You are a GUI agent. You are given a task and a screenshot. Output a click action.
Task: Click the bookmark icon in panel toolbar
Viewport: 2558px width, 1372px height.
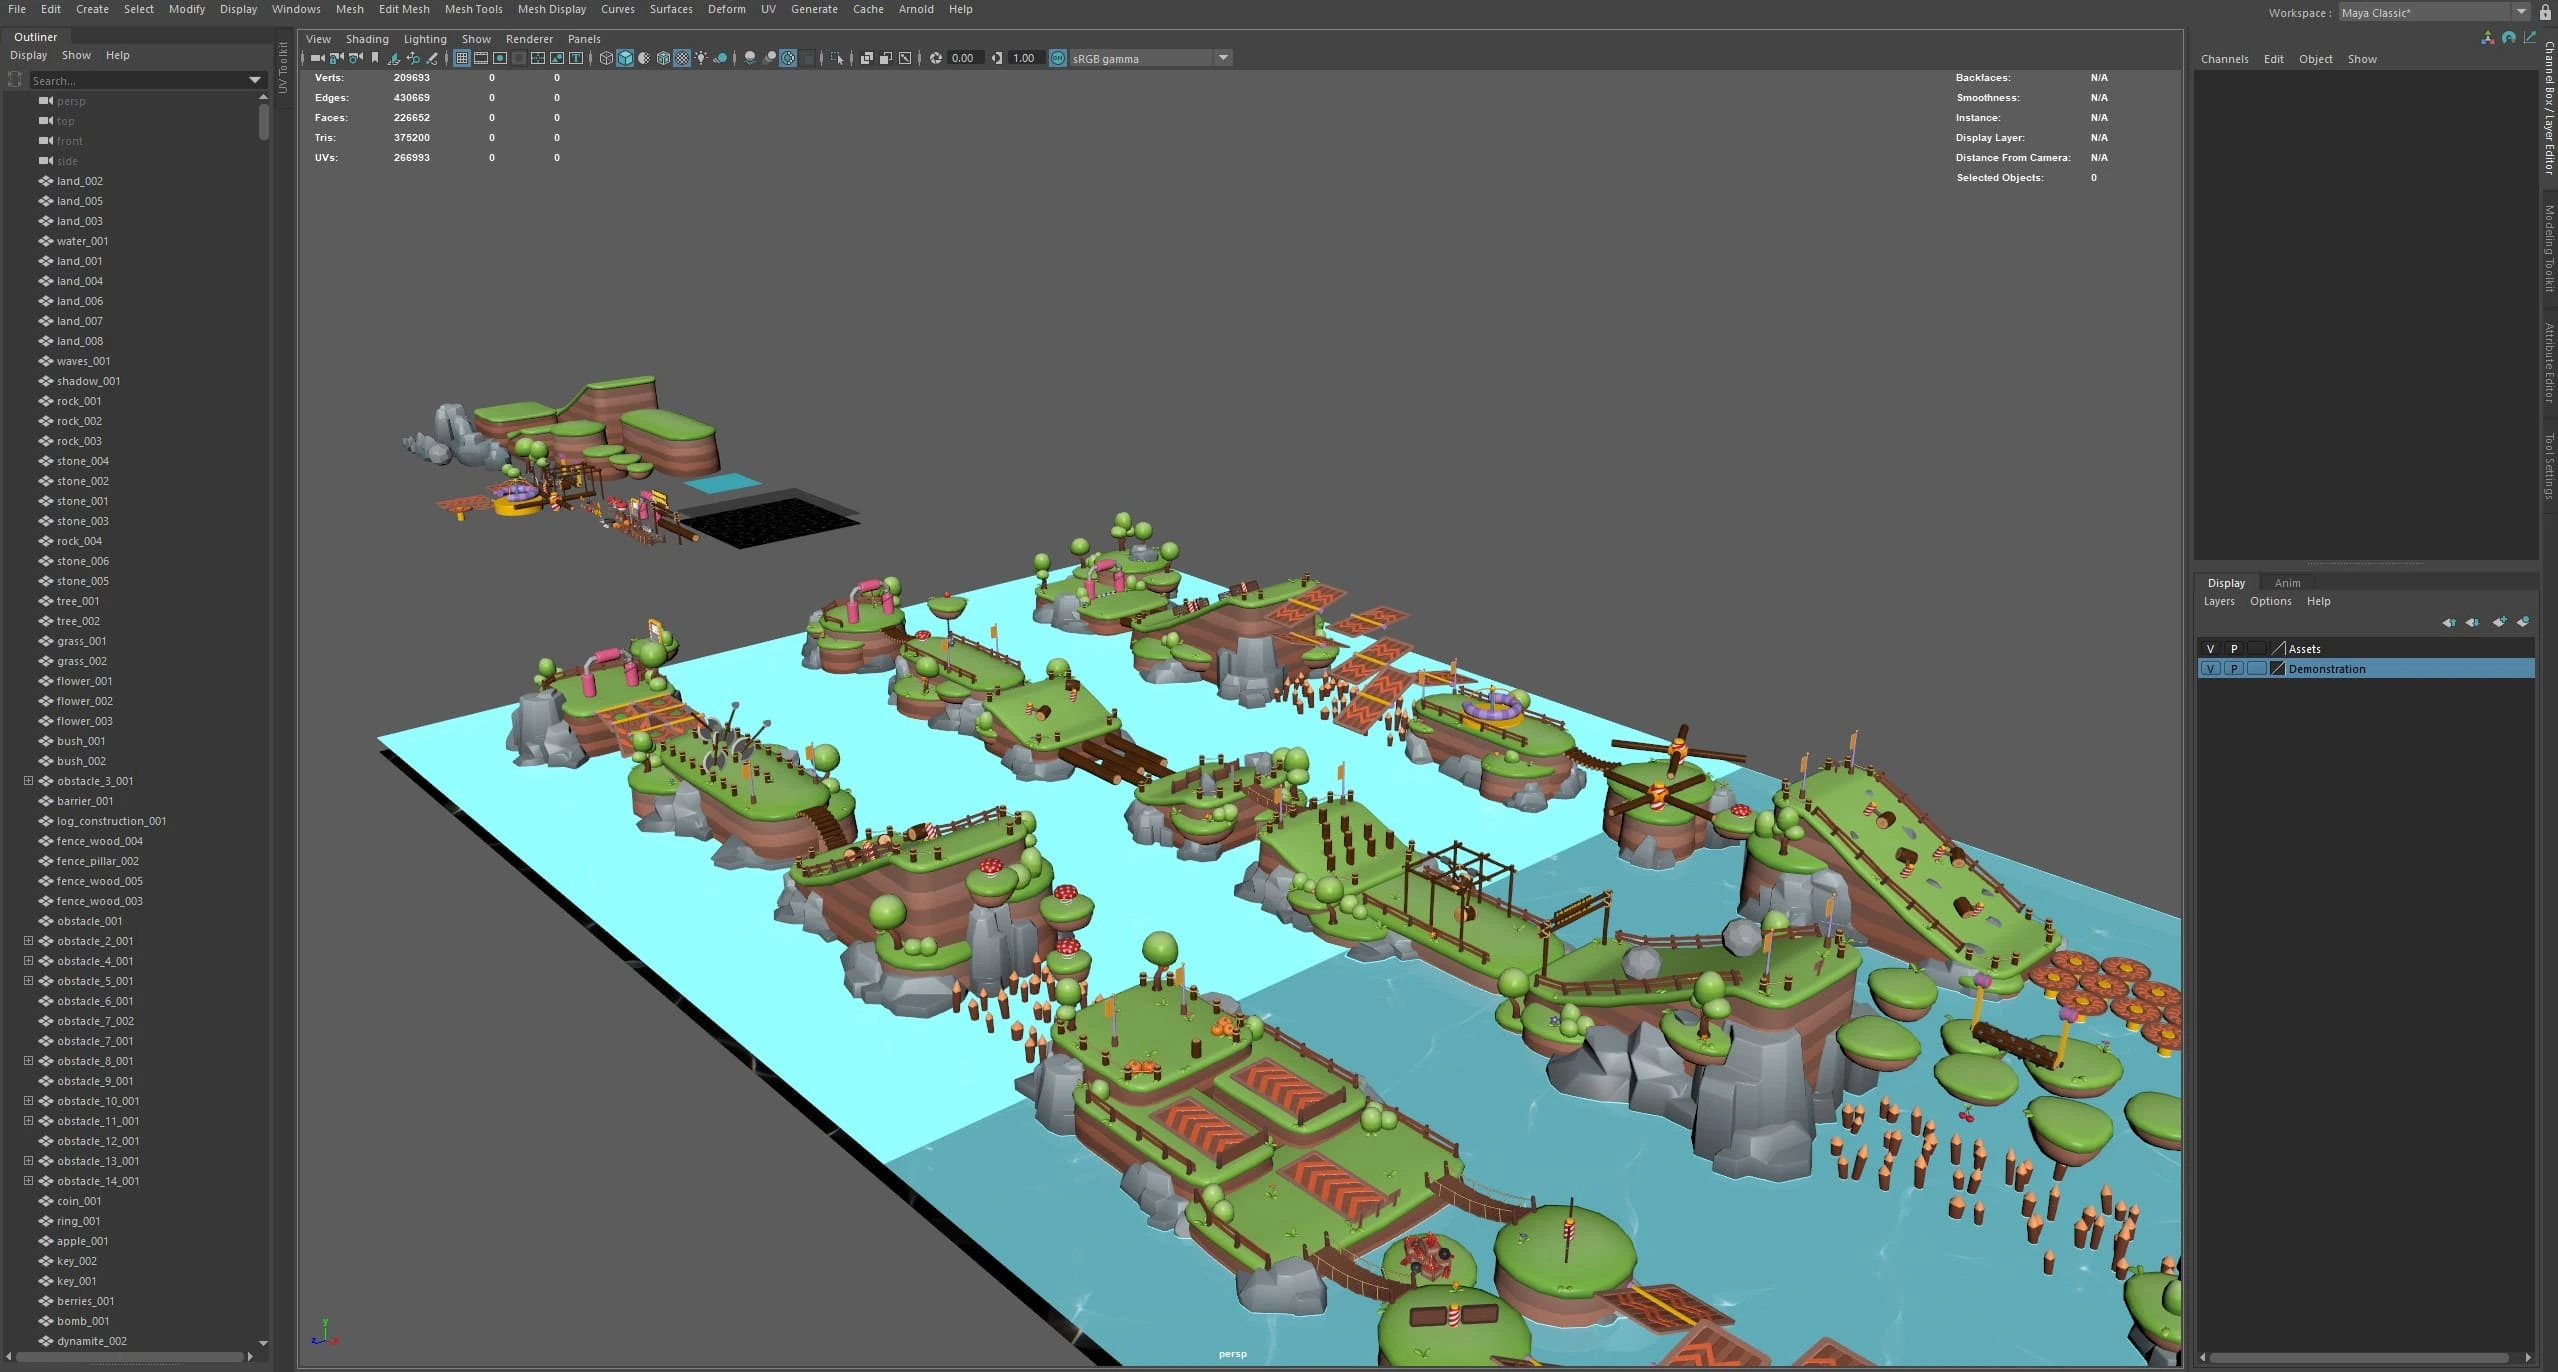(x=374, y=58)
